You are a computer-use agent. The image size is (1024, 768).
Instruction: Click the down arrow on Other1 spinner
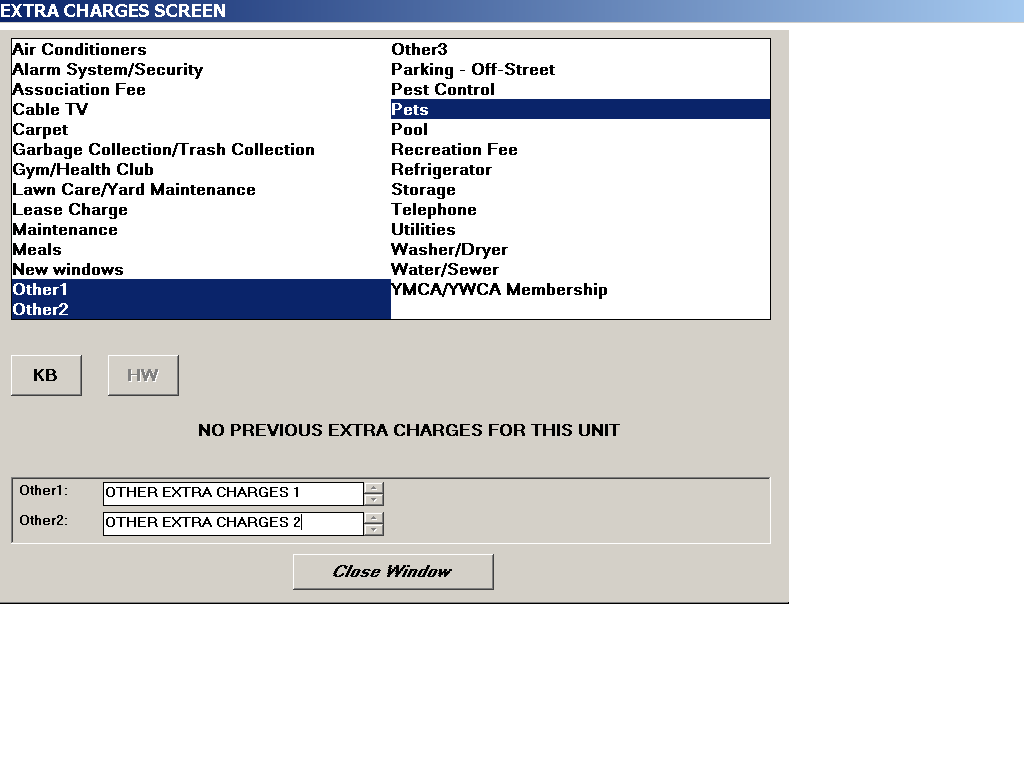[374, 499]
